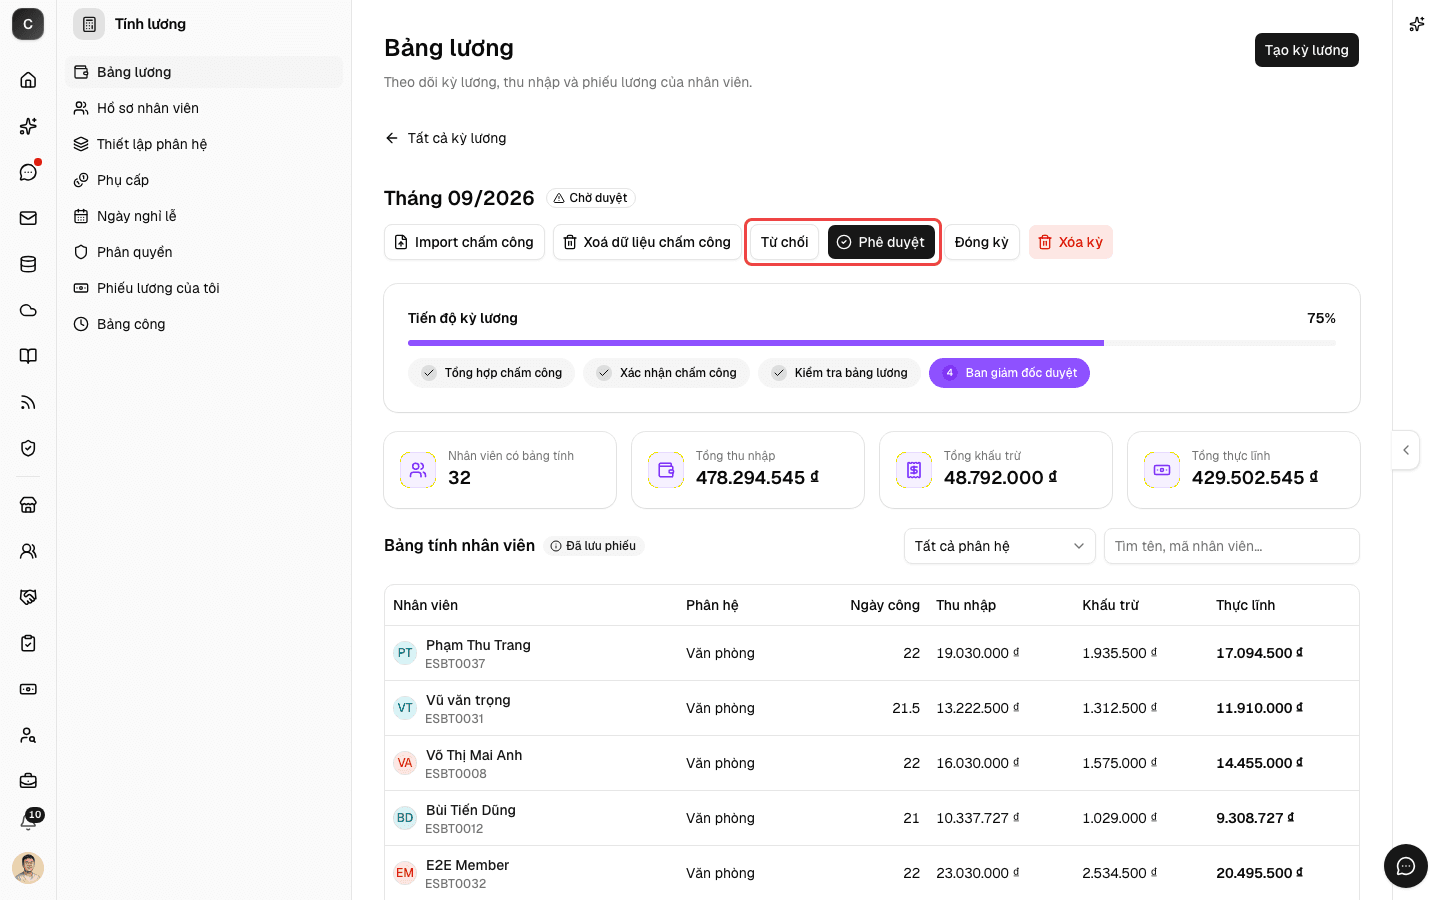
Task: Click the "Từ chối" button
Action: pos(784,242)
